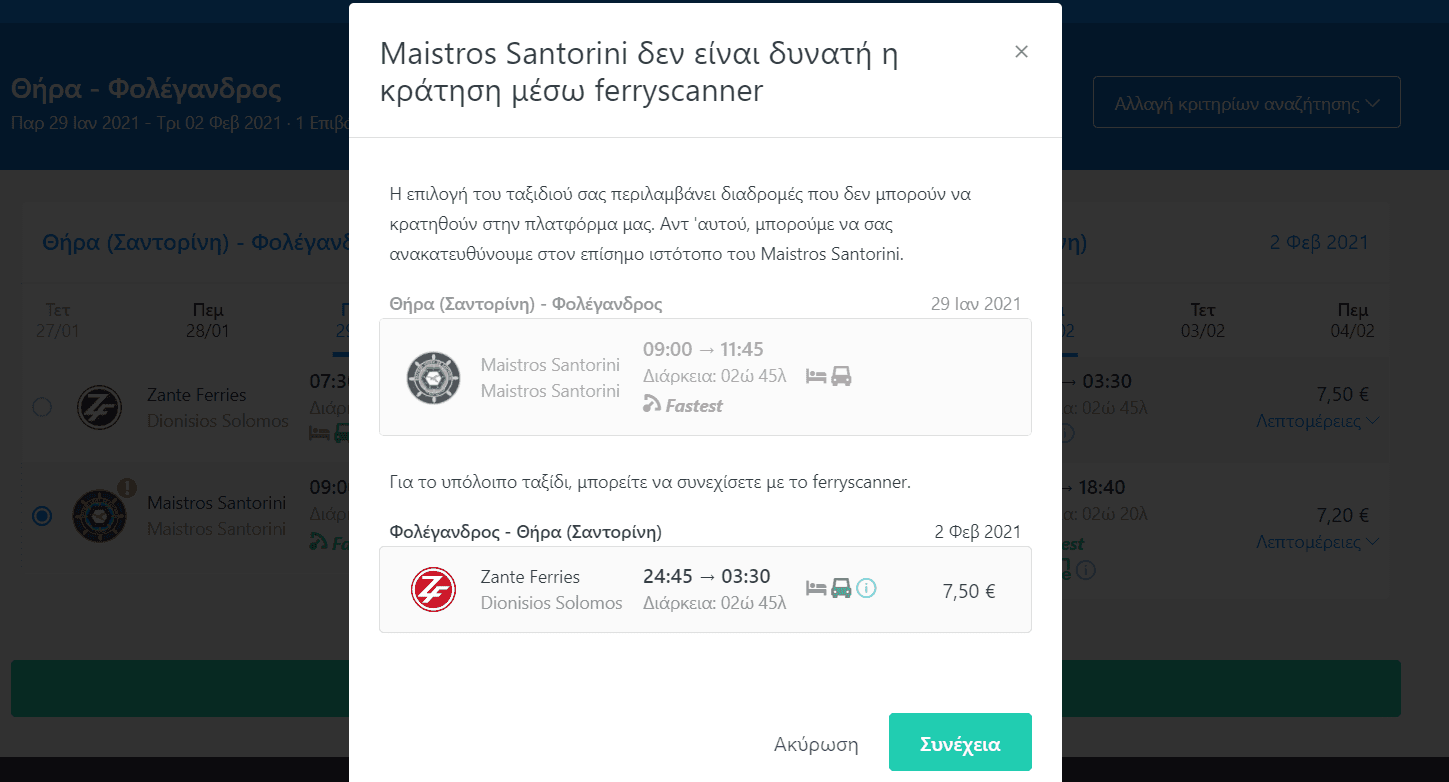Click the Zante Ferries logo in the background list
Viewport: 1449px width, 782px height.
[100, 407]
